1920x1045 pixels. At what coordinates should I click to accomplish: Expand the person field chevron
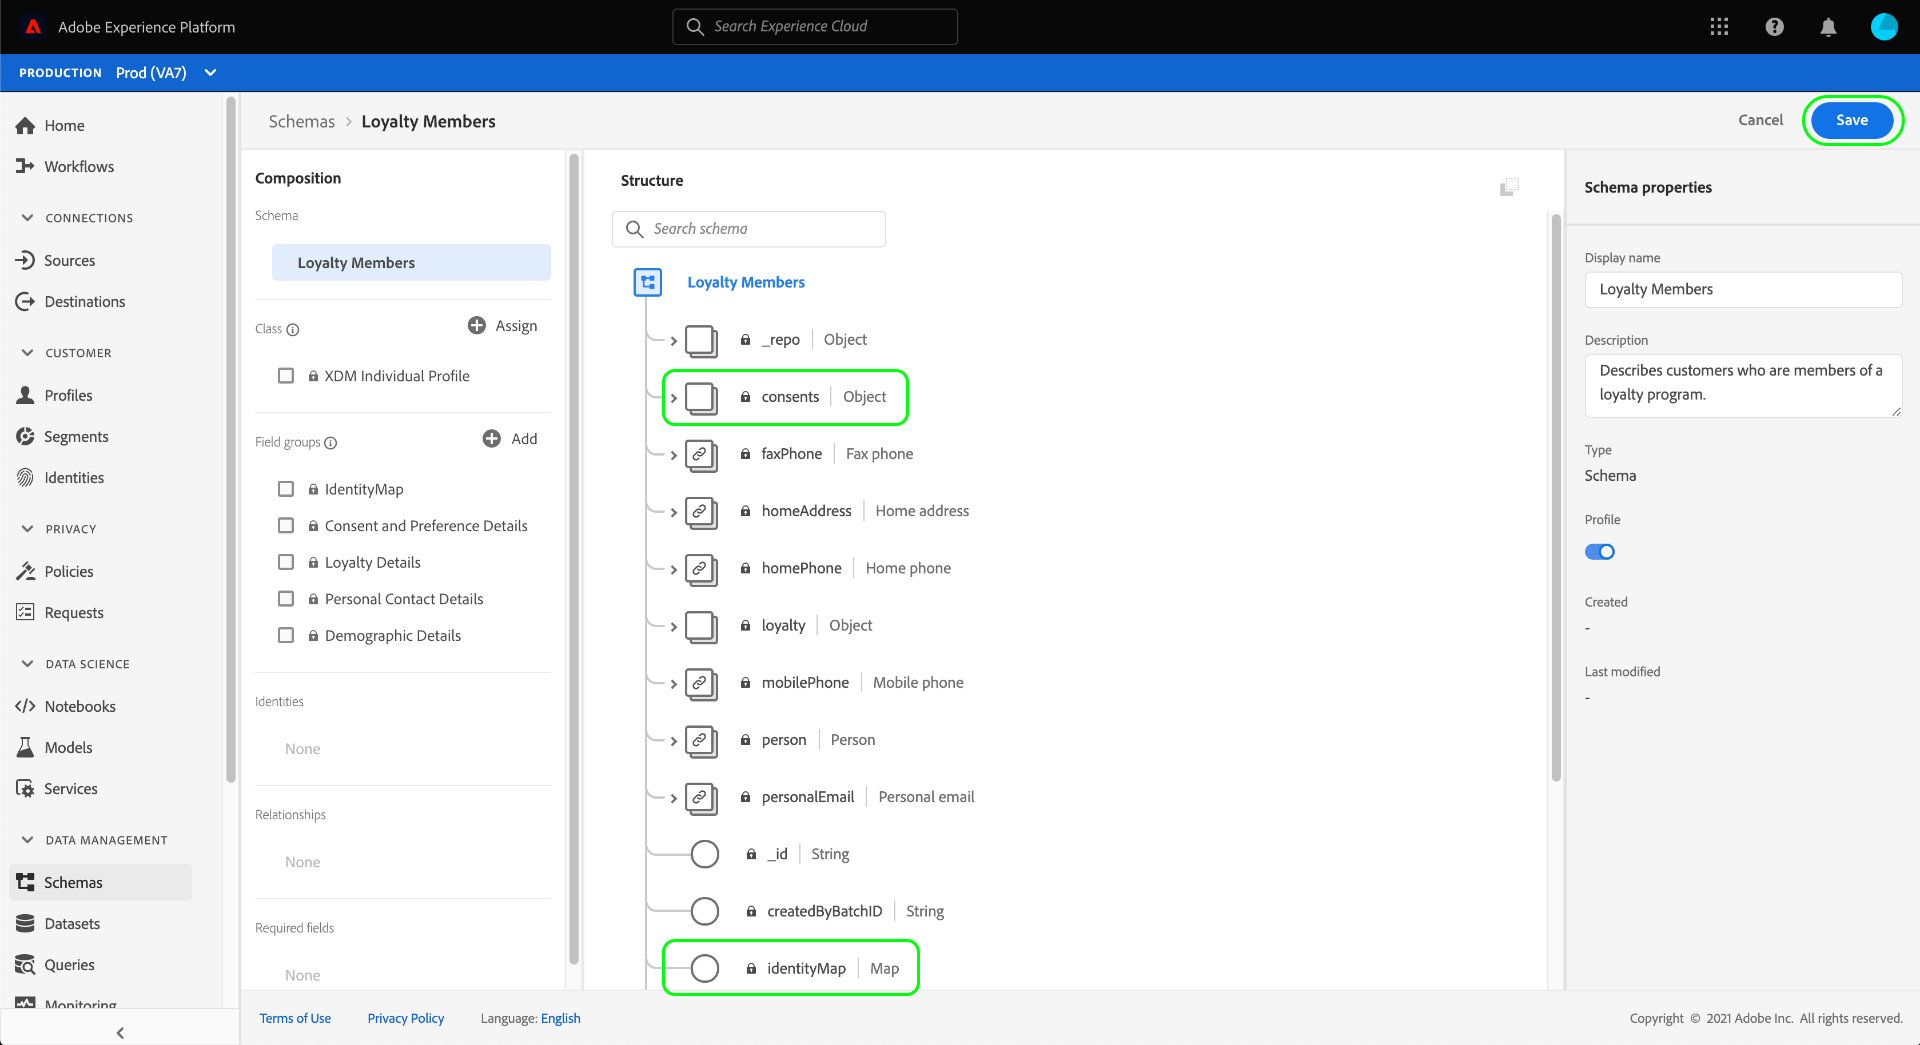[x=674, y=741]
